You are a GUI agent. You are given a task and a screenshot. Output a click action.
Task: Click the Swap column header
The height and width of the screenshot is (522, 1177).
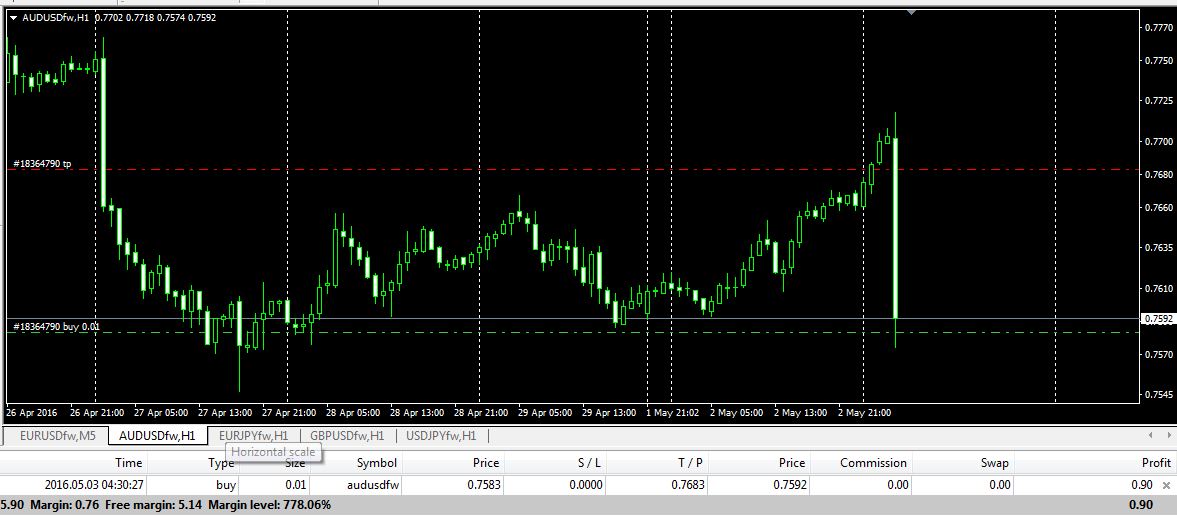[995, 463]
